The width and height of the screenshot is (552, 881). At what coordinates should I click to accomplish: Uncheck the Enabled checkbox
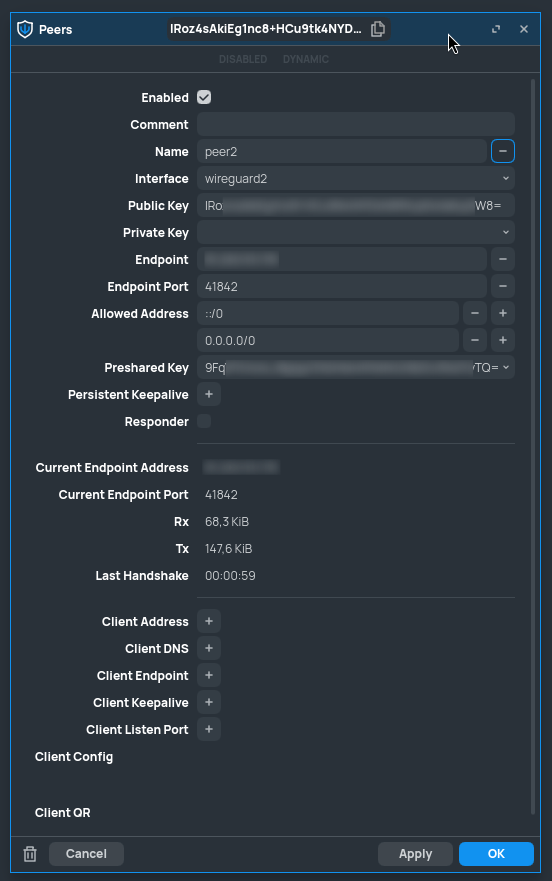(204, 97)
